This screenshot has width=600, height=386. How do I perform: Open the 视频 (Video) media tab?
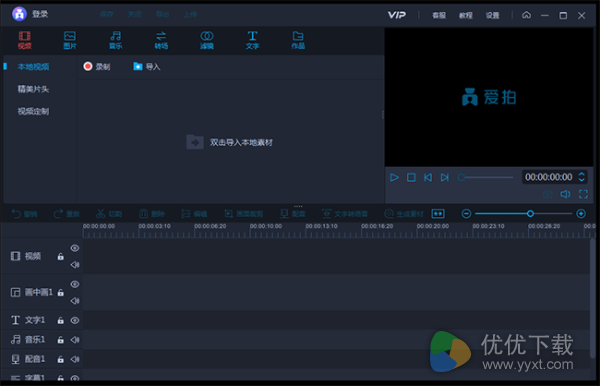pos(24,40)
